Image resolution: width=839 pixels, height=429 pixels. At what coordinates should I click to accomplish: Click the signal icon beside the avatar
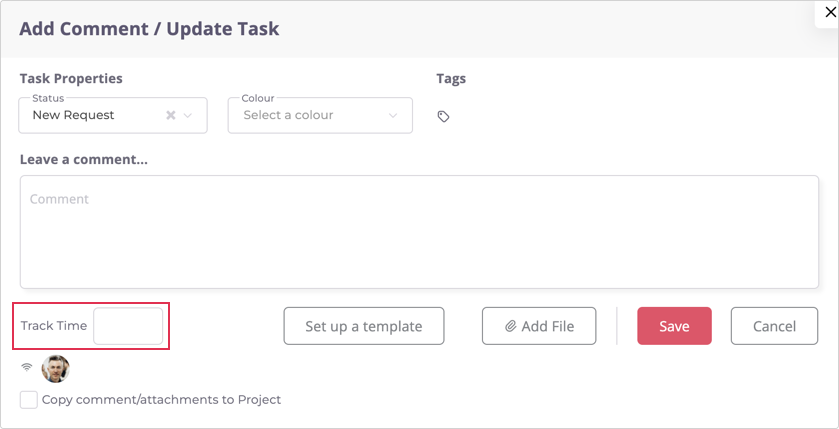(x=27, y=368)
